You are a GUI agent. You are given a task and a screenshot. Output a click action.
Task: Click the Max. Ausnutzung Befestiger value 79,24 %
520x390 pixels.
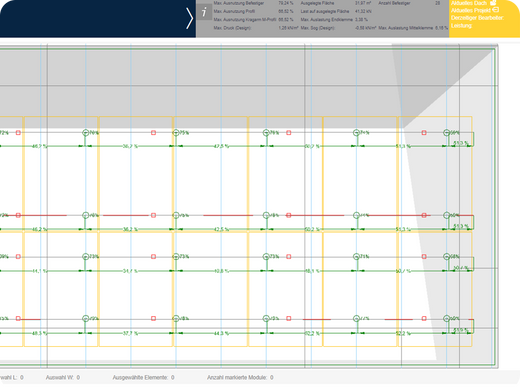[x=286, y=3]
